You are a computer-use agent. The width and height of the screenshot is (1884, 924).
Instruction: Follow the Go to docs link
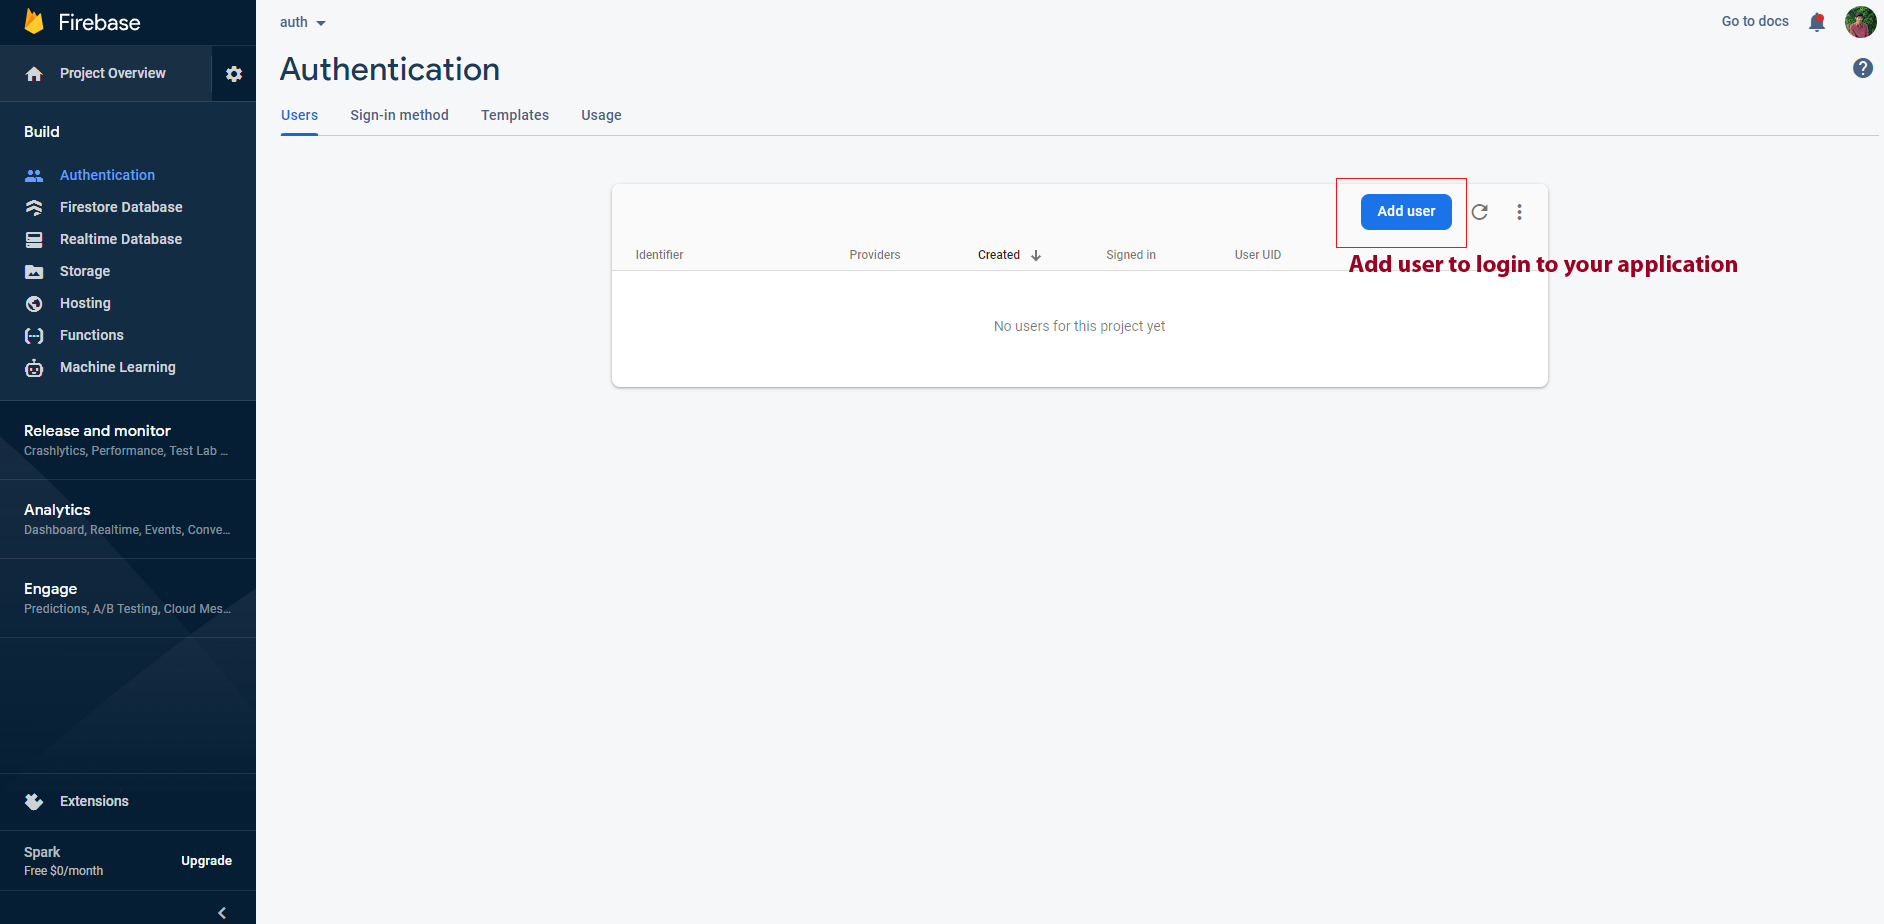tap(1754, 21)
